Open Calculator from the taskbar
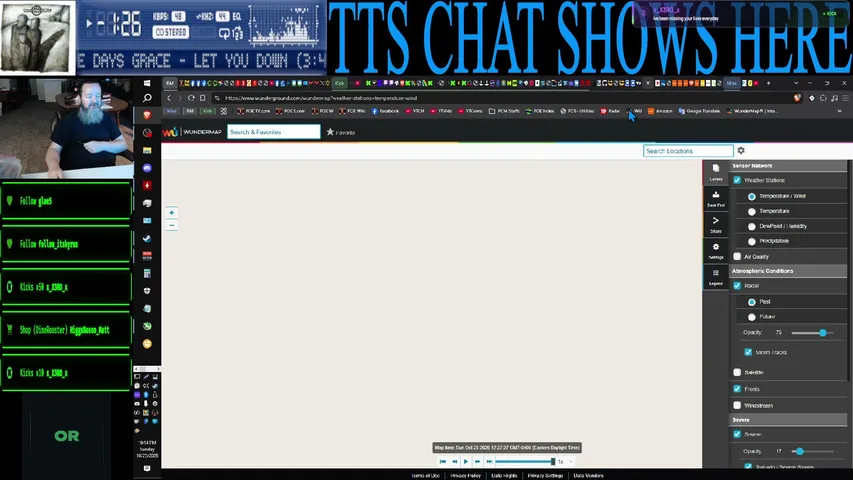This screenshot has height=480, width=853. click(x=147, y=274)
